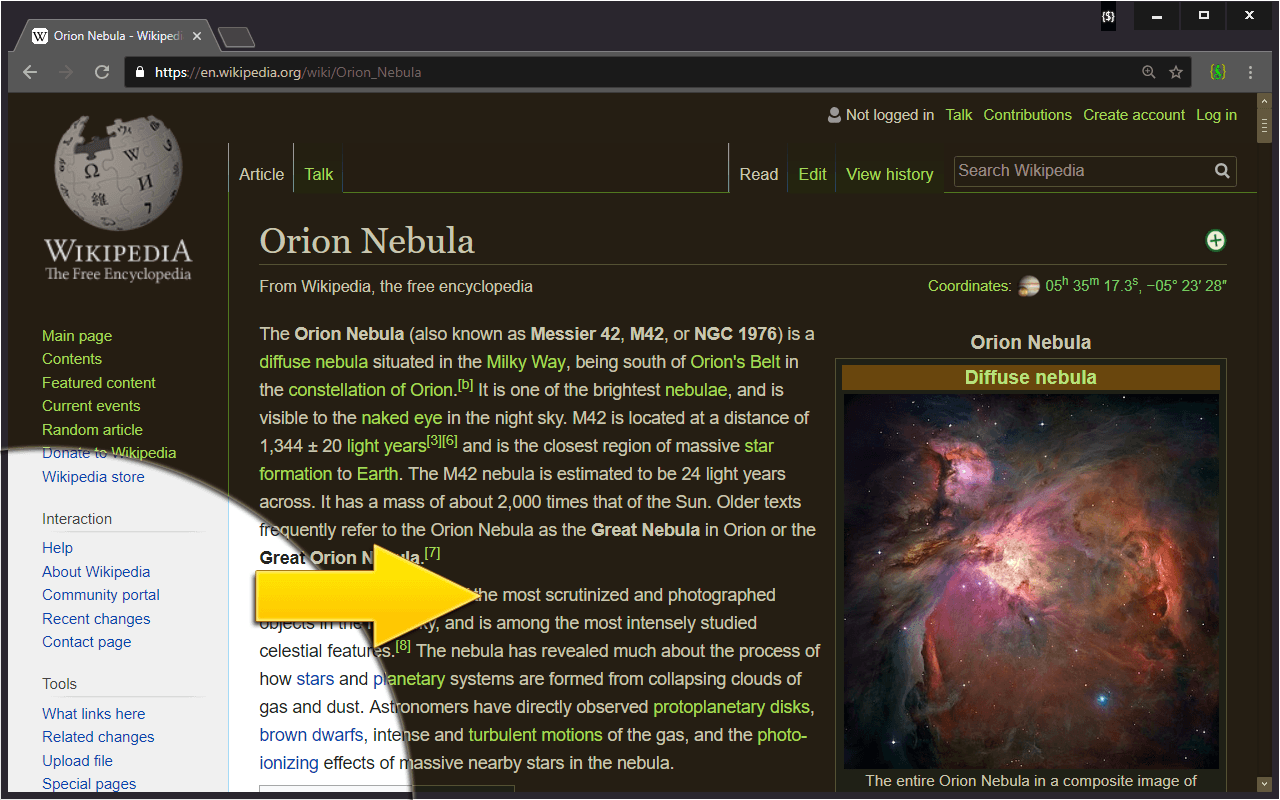1280x800 pixels.
Task: Follow the Milky Way link
Action: pyautogui.click(x=526, y=362)
